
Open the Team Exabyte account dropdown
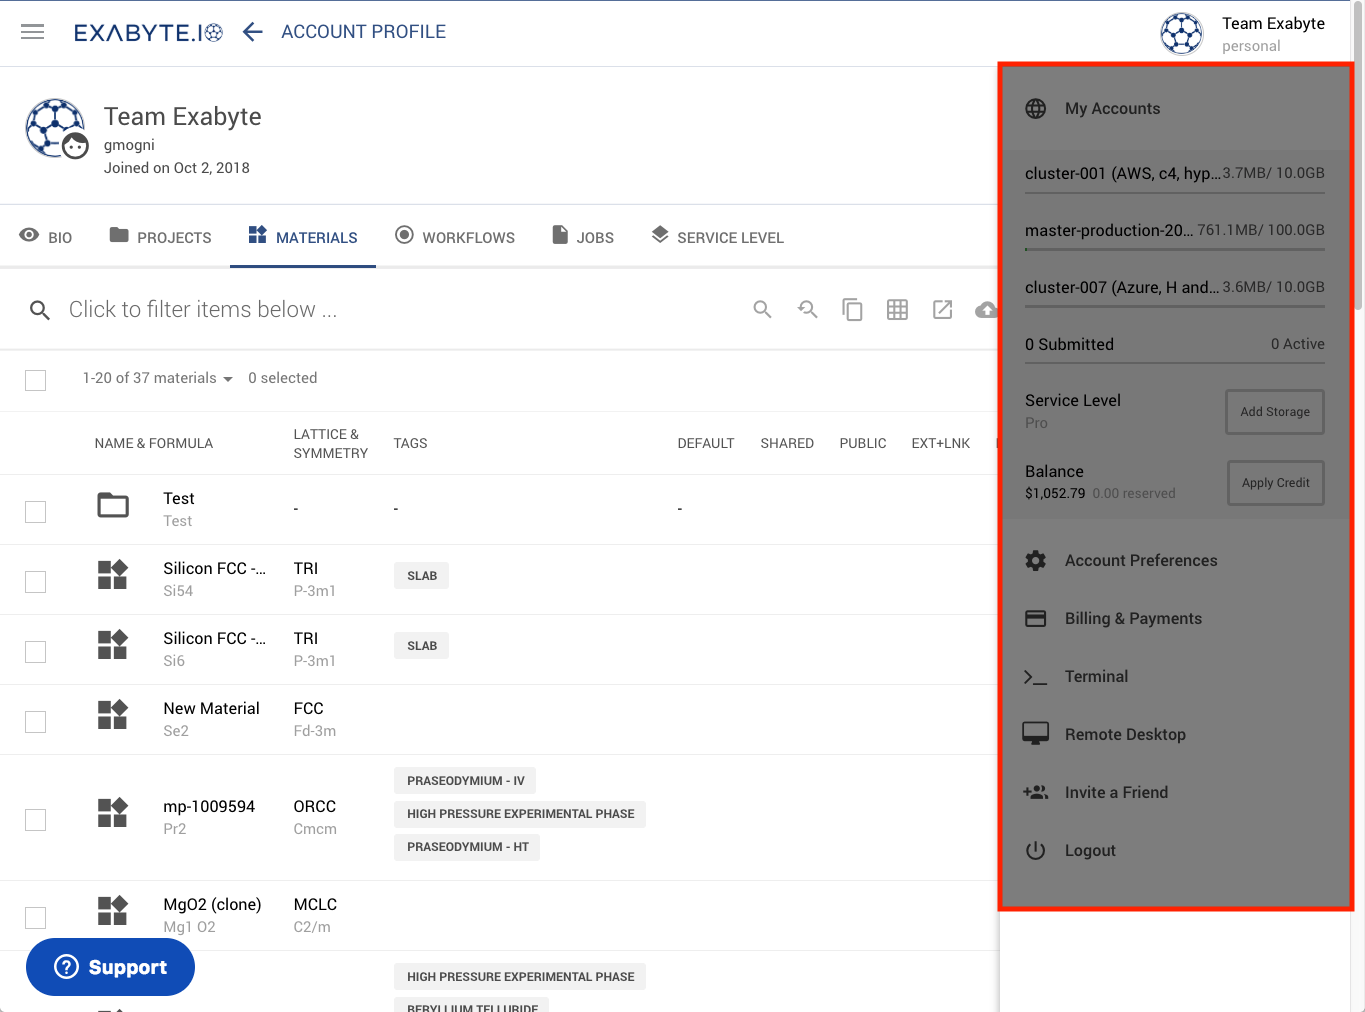coord(1243,33)
